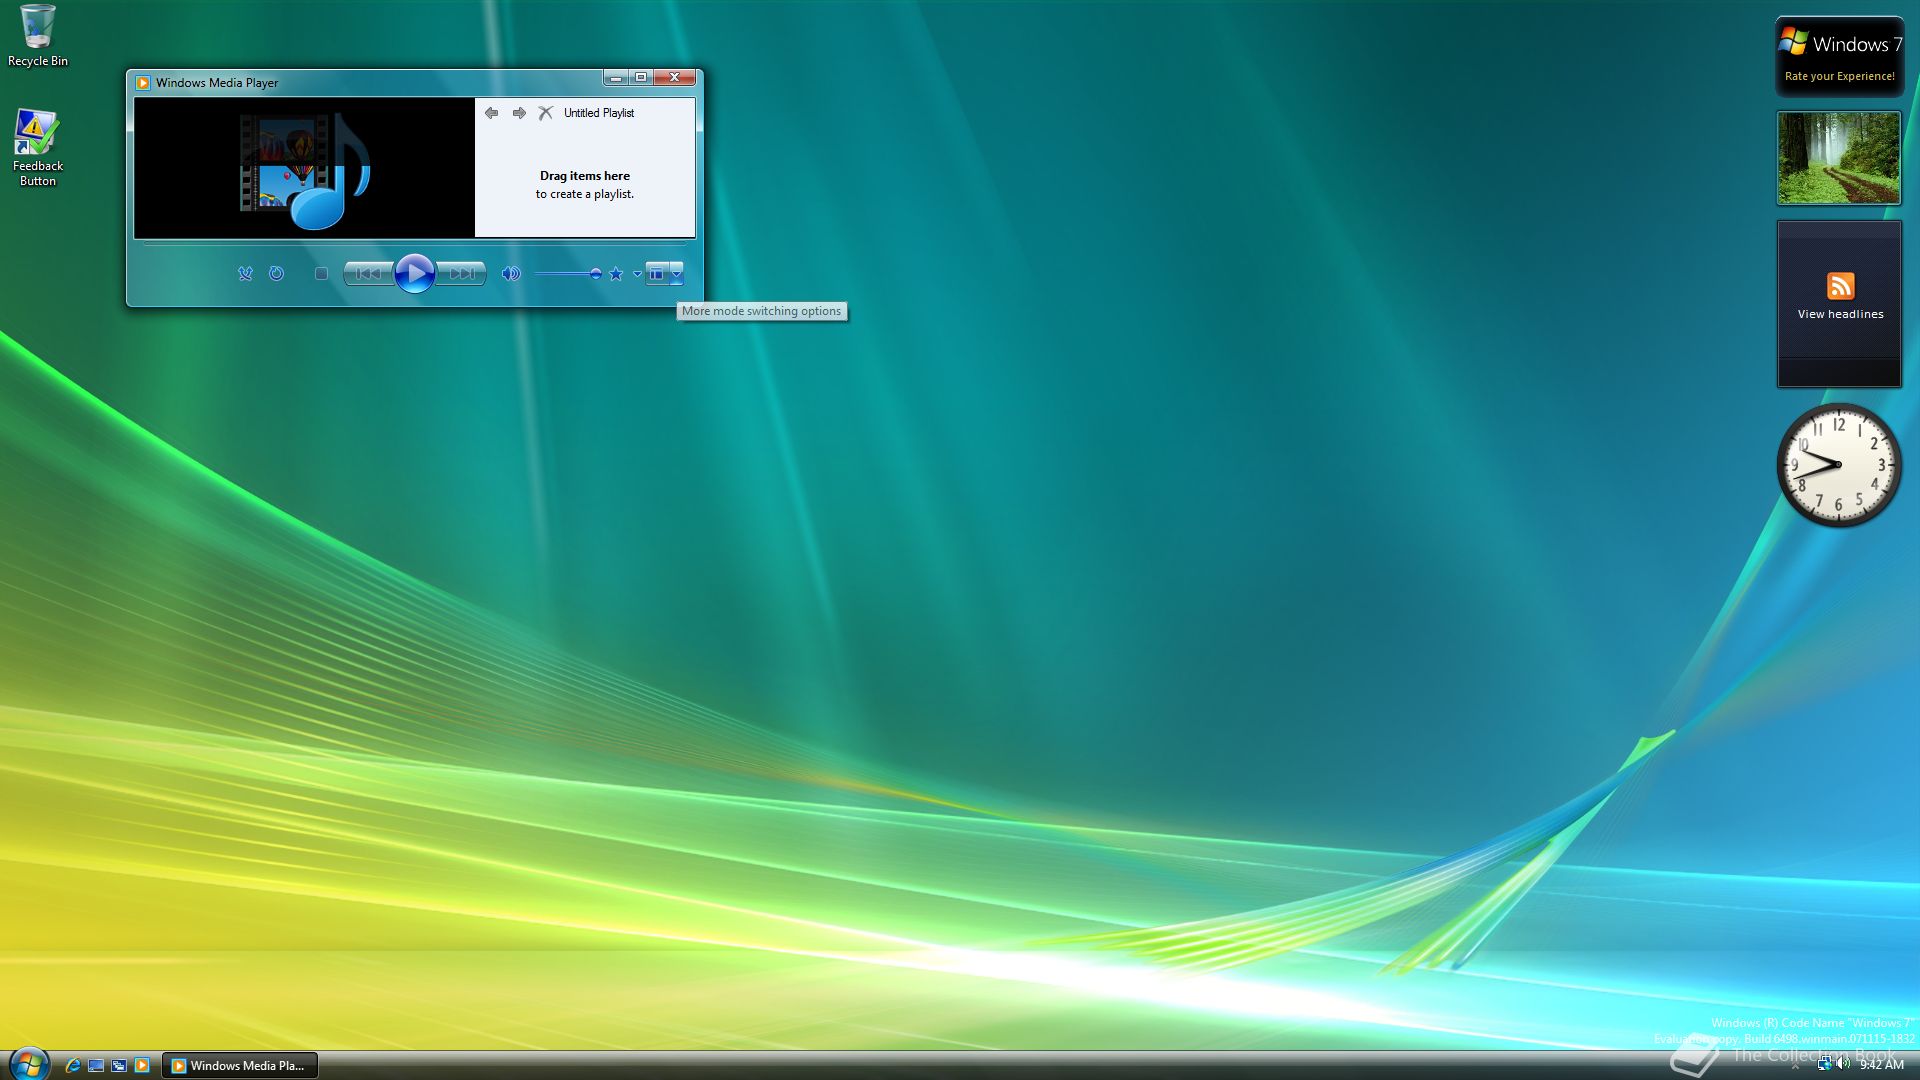
Task: Click the Drag items here playlist area
Action: 585,184
